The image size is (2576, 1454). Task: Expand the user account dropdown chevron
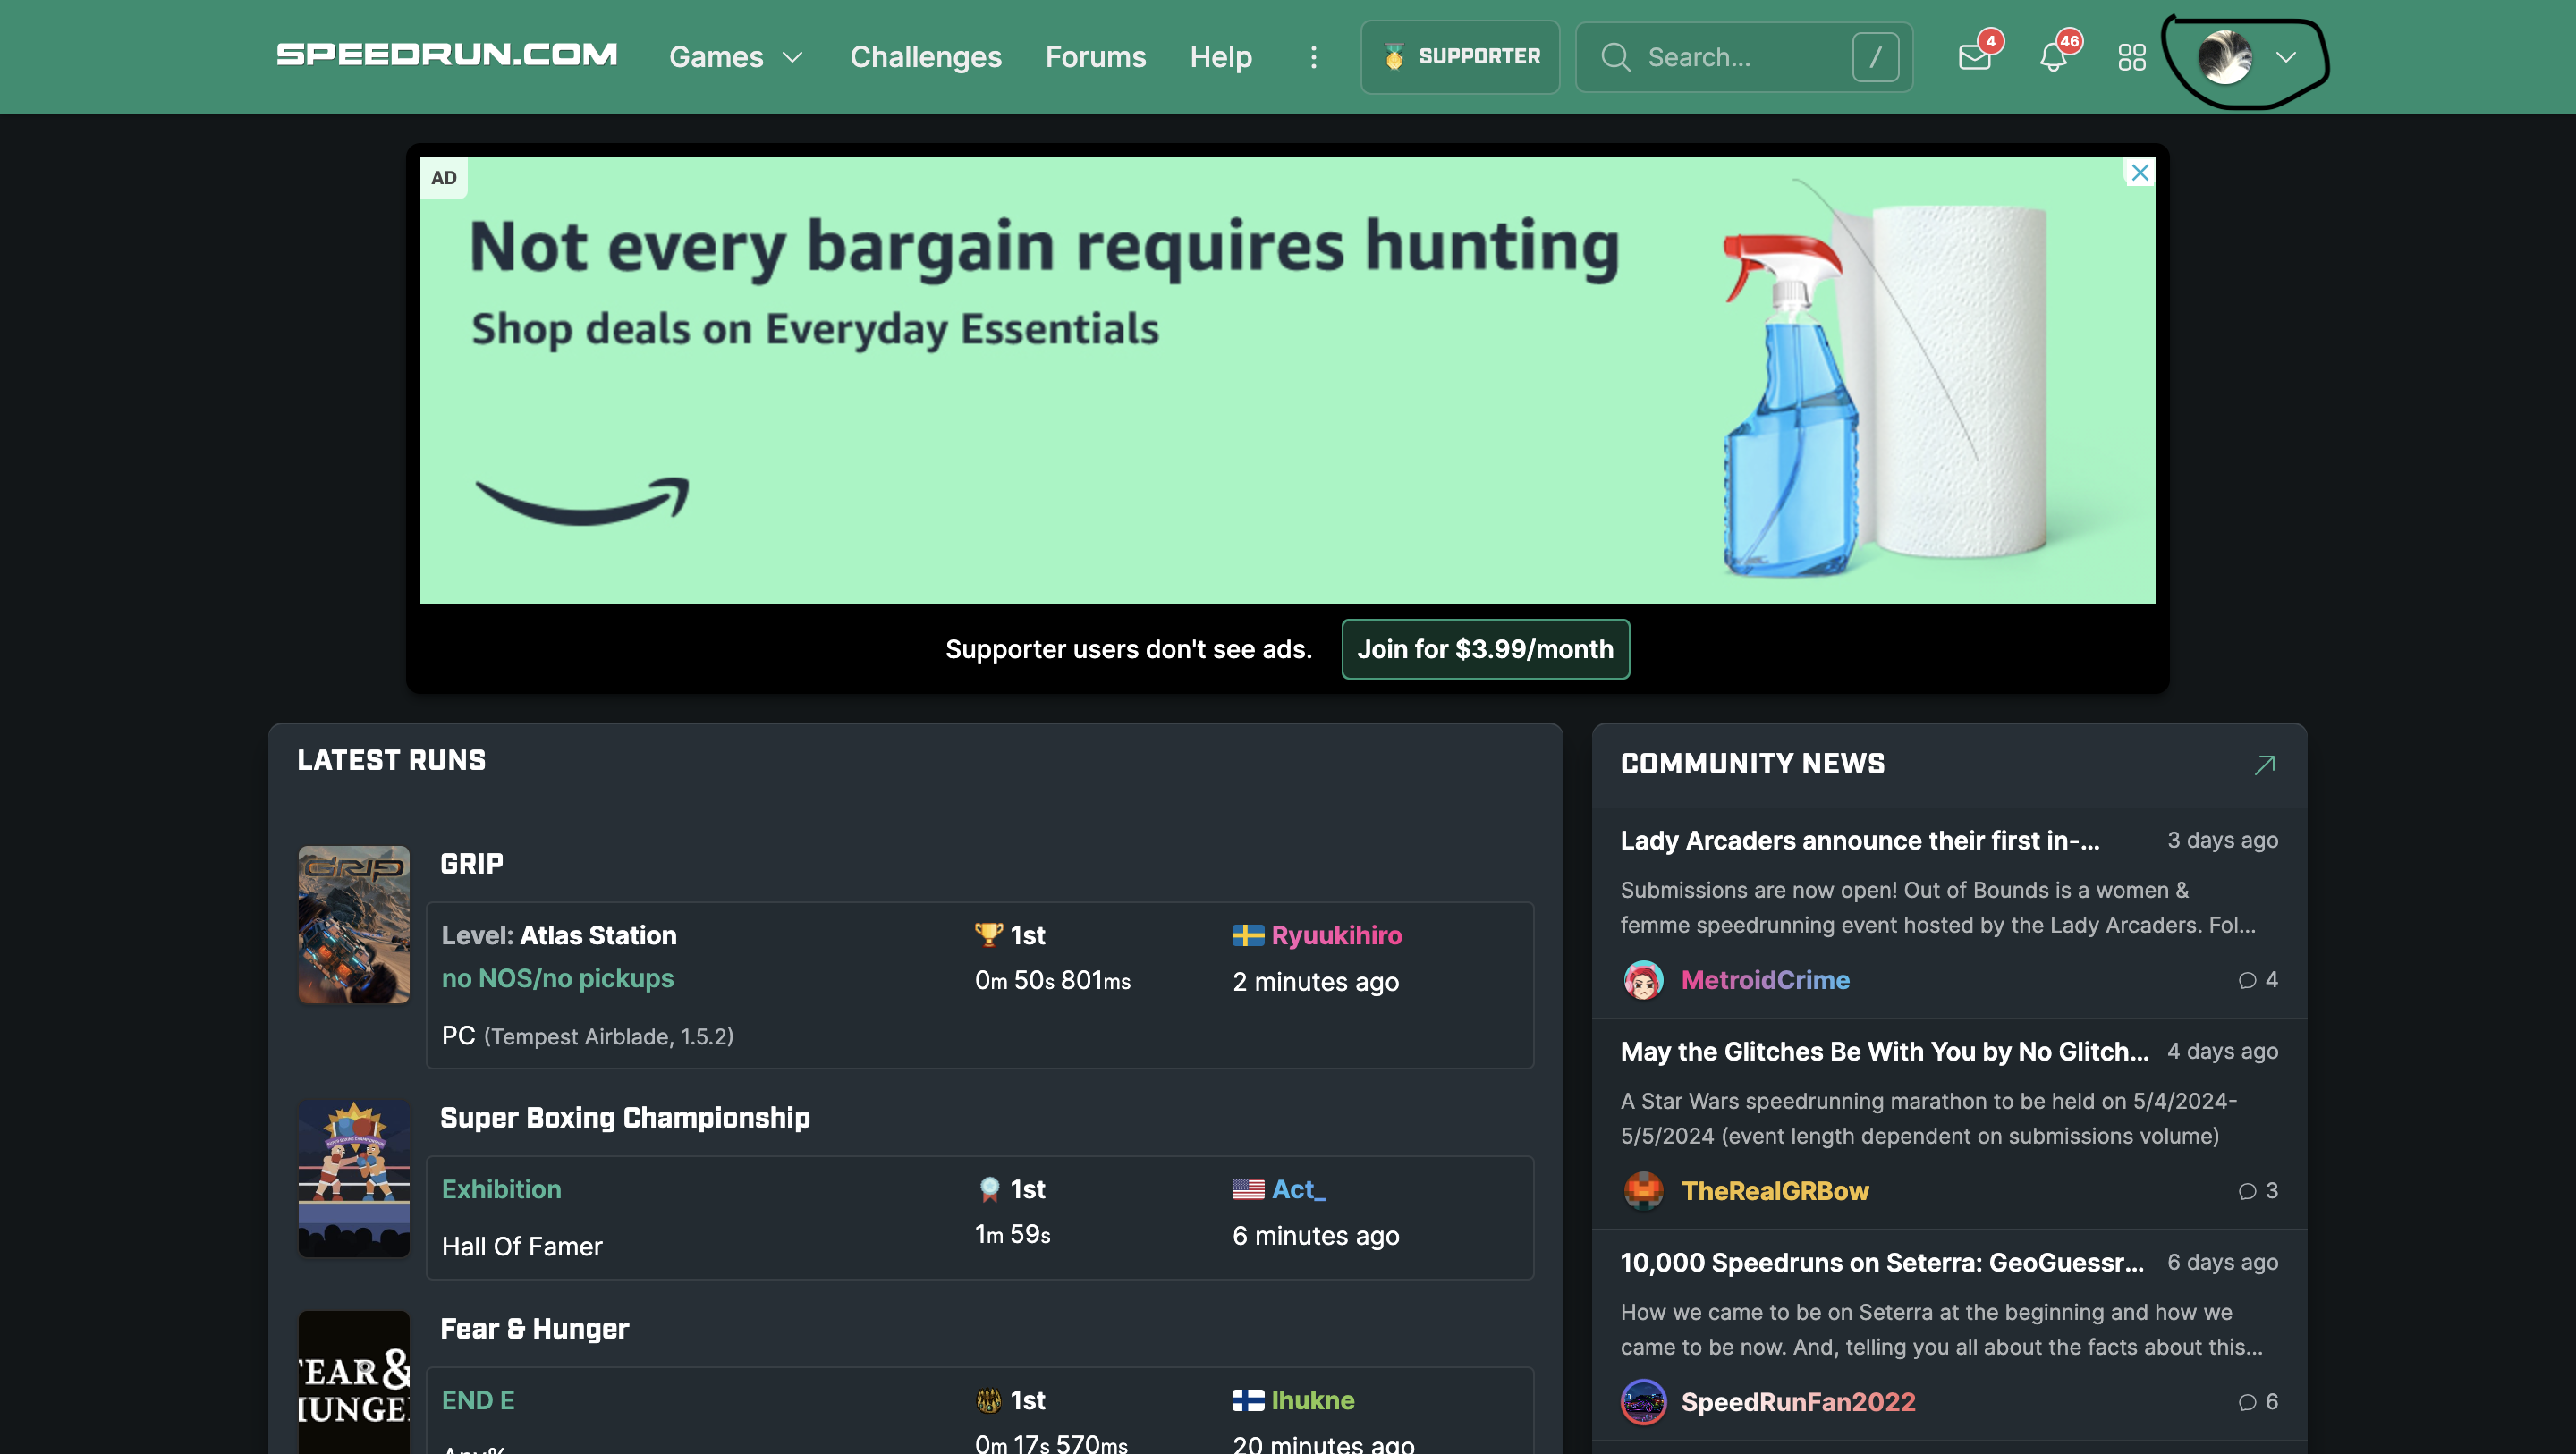pos(2285,57)
